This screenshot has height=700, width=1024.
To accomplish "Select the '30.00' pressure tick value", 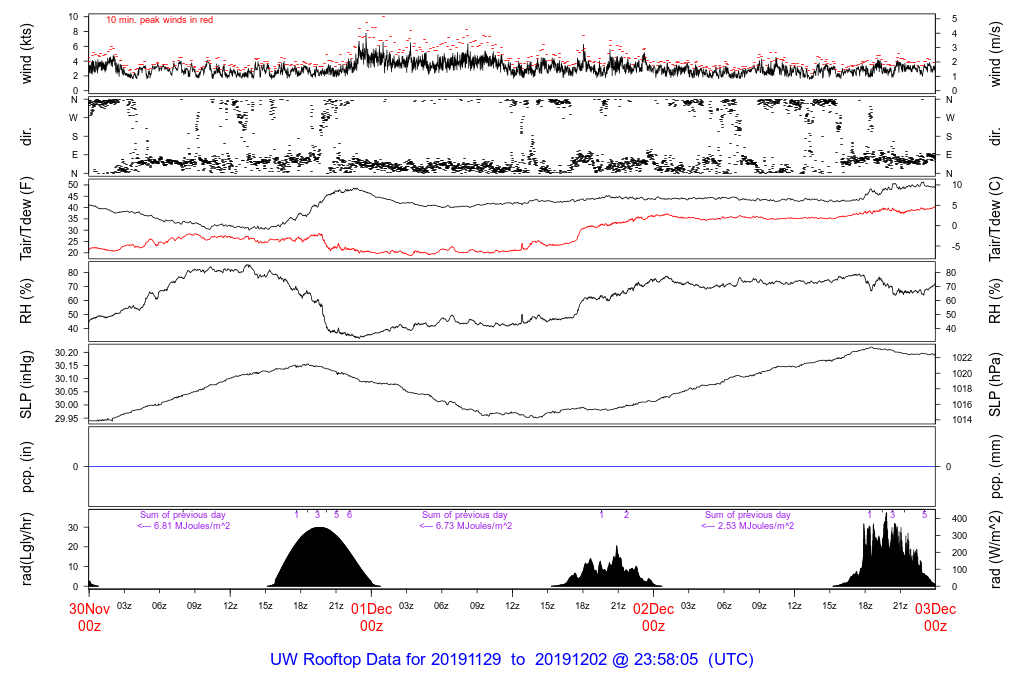I will [x=67, y=405].
